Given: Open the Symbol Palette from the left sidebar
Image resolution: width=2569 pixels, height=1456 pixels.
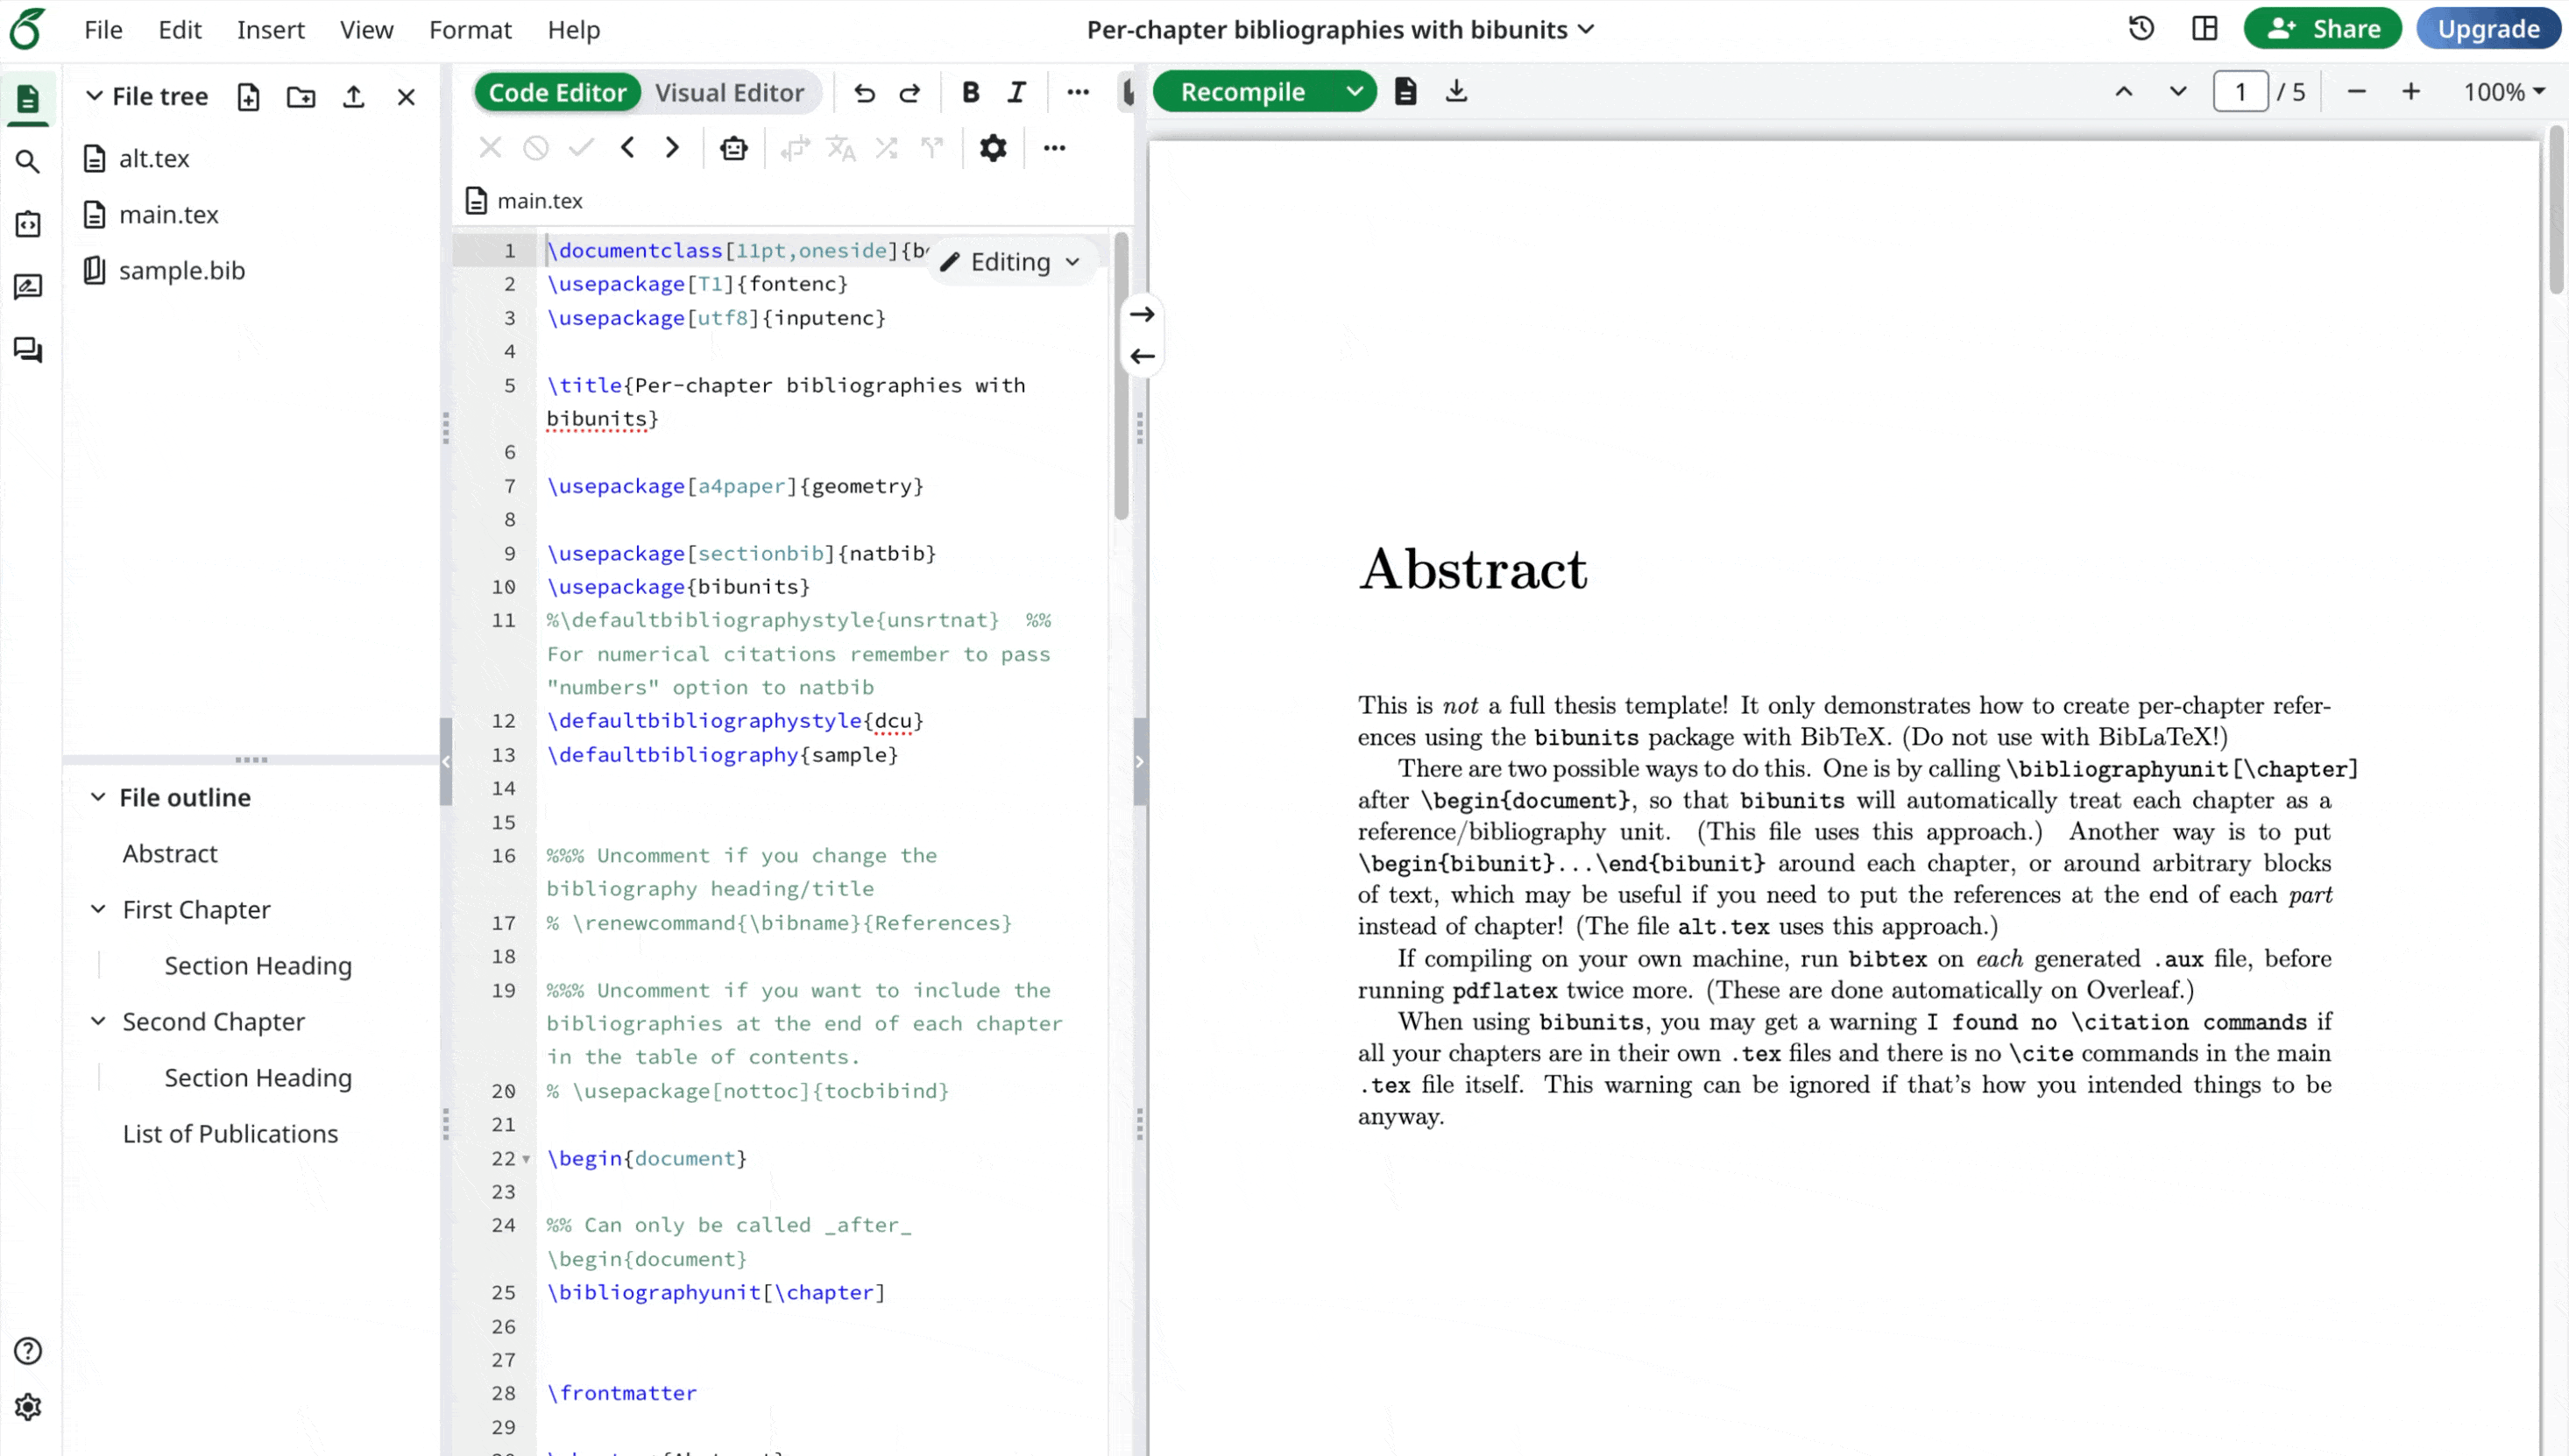Looking at the screenshot, I should (x=28, y=225).
